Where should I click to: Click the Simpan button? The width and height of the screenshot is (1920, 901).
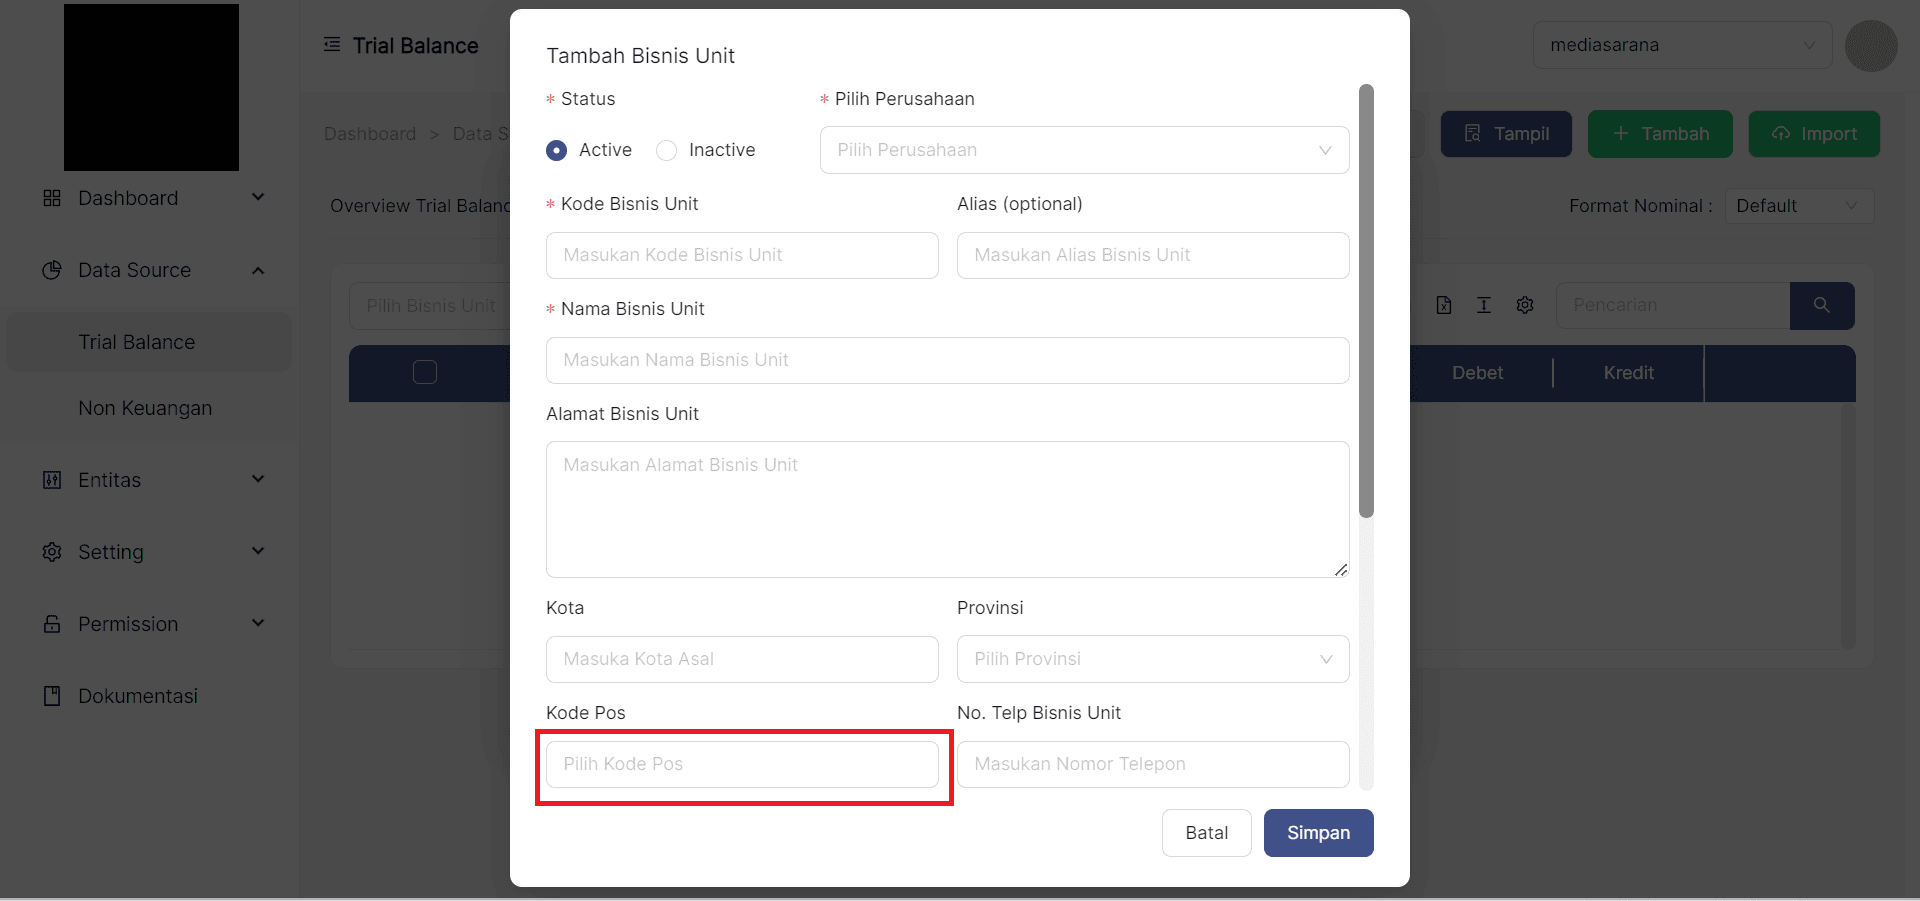1318,833
